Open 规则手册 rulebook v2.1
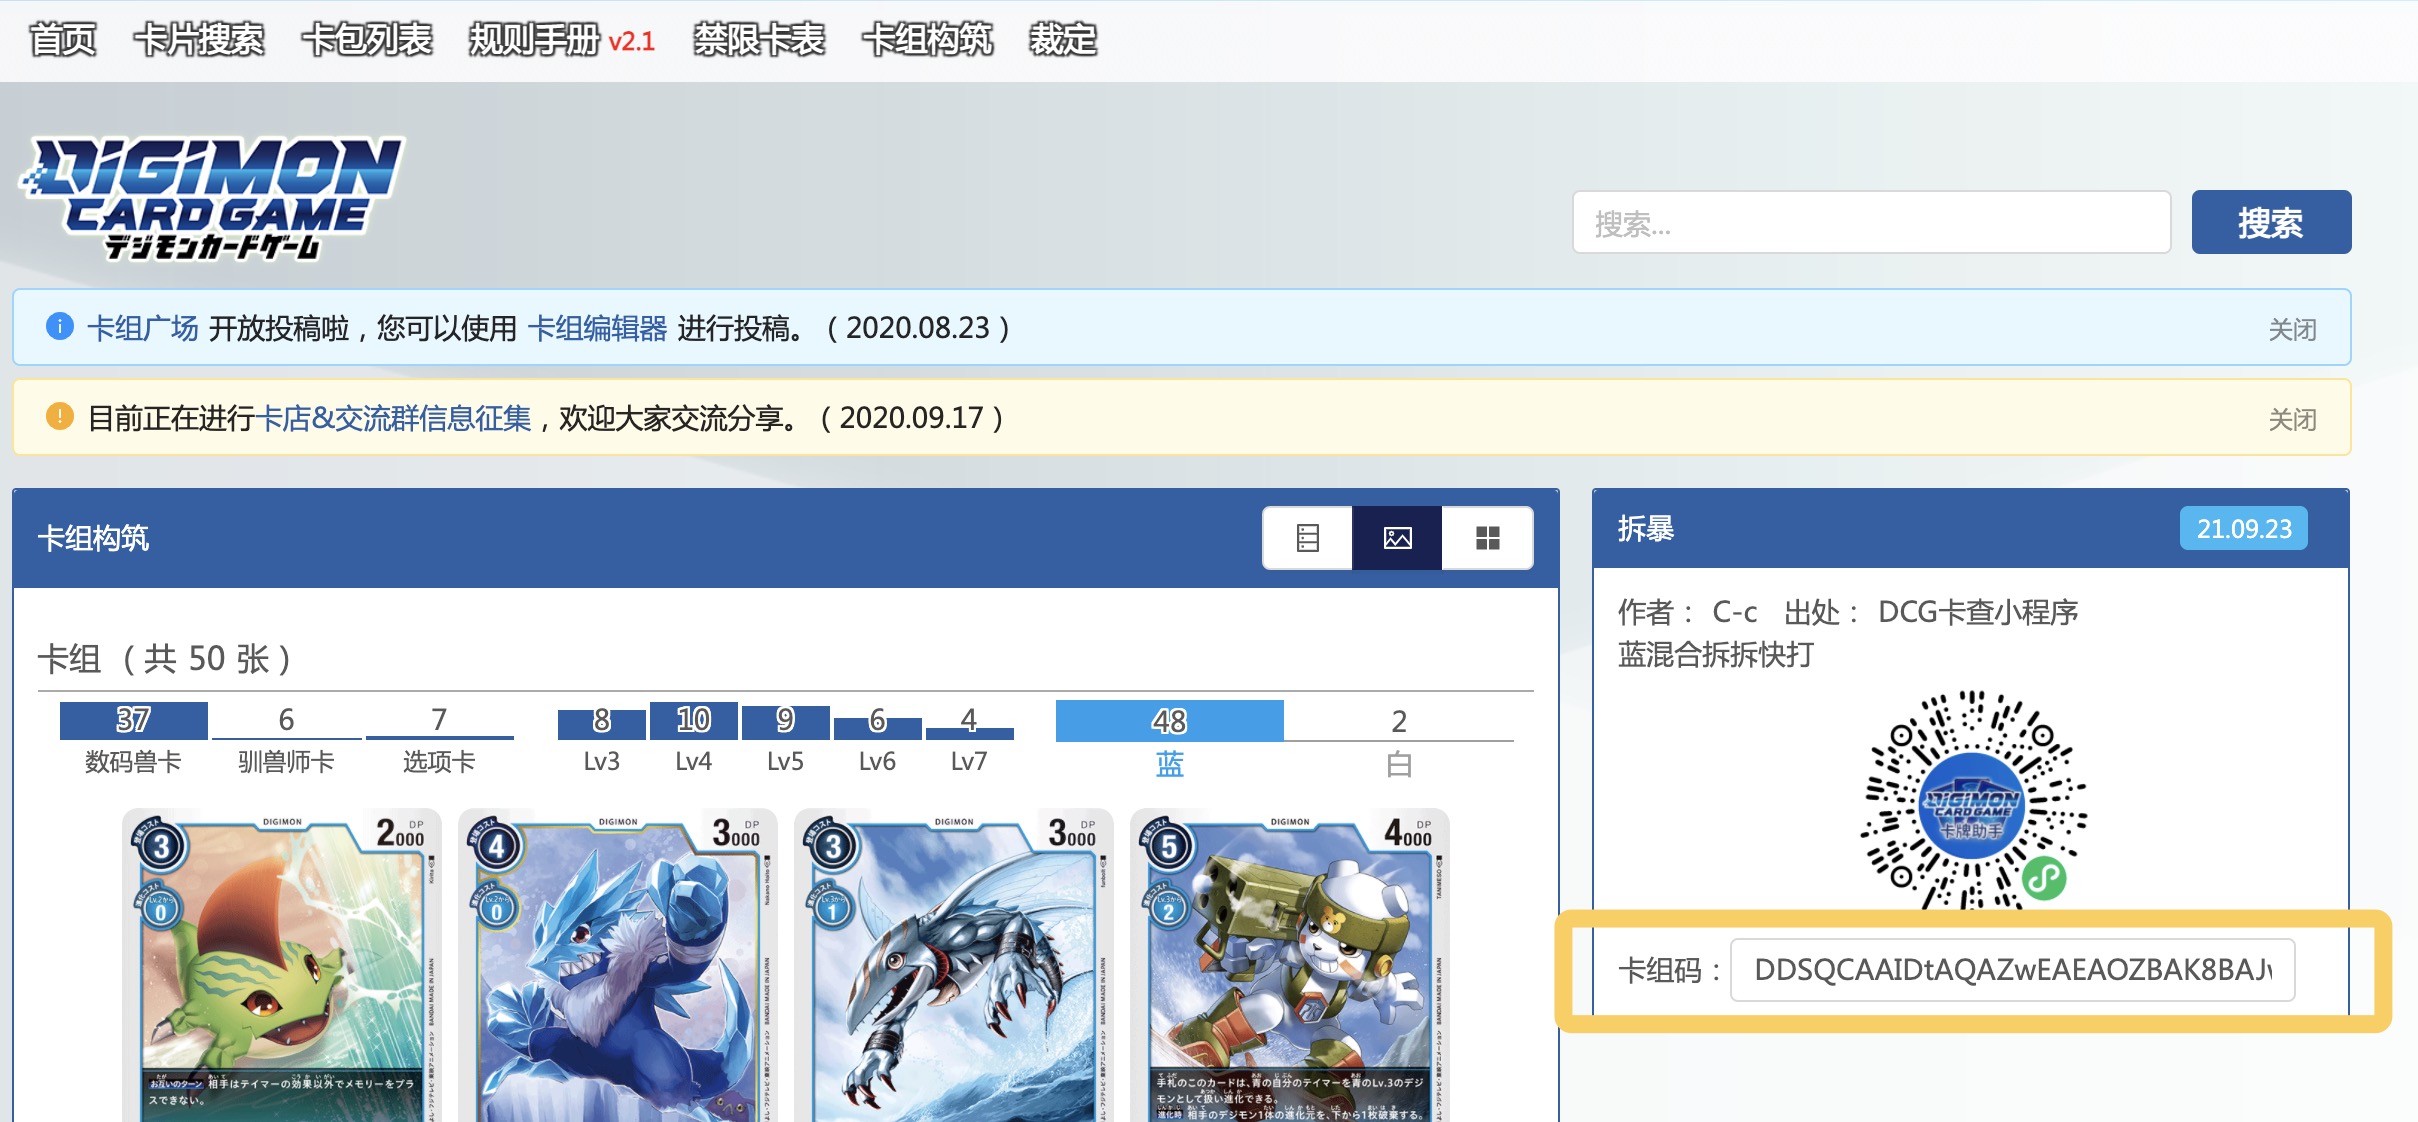Viewport: 2418px width, 1122px height. pyautogui.click(x=562, y=40)
